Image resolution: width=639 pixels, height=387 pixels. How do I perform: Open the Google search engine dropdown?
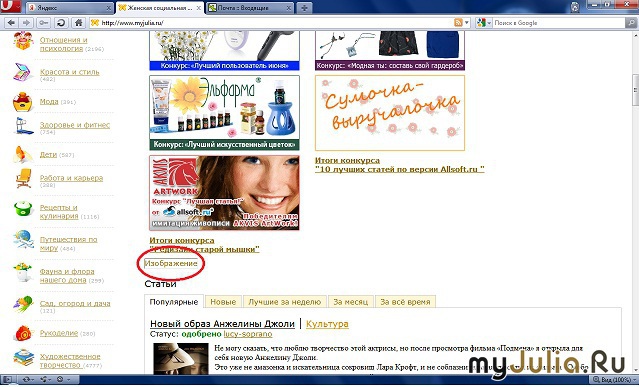(484, 23)
